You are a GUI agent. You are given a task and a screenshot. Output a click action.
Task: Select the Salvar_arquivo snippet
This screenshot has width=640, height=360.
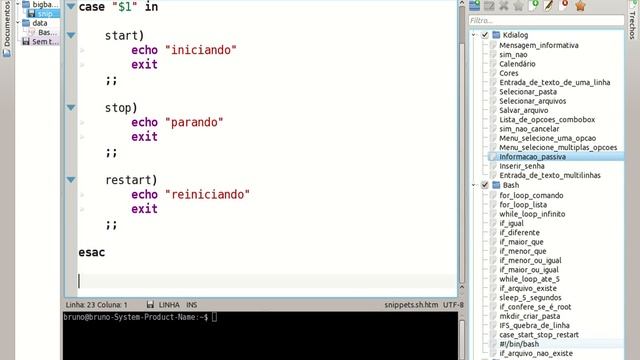524,111
